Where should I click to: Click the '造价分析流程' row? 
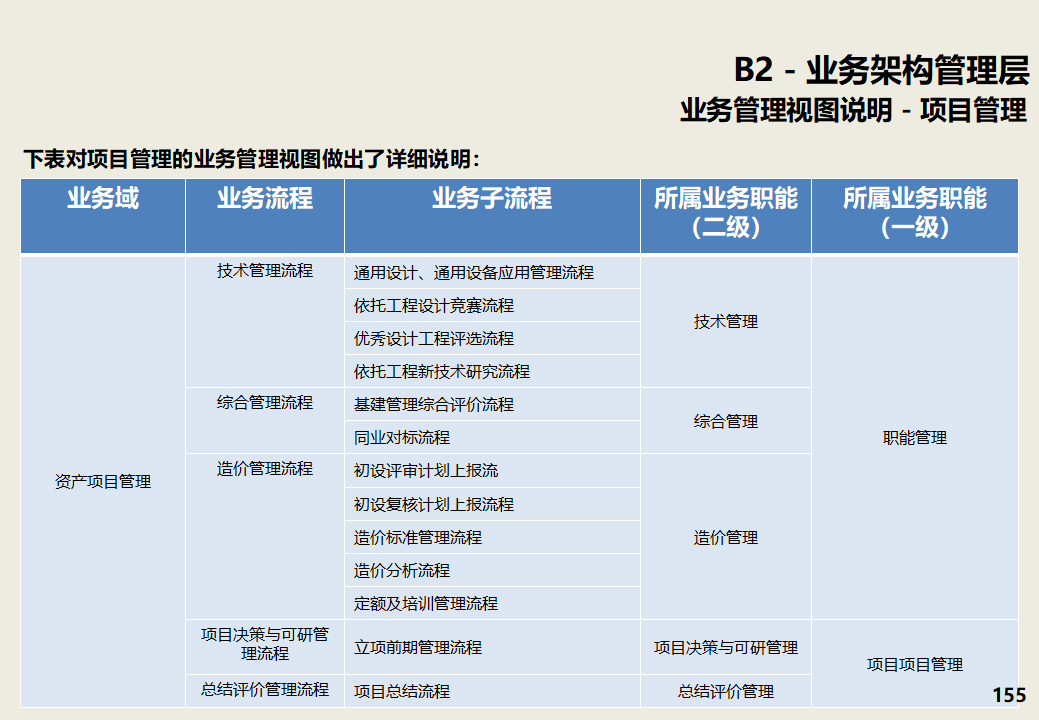tap(492, 570)
